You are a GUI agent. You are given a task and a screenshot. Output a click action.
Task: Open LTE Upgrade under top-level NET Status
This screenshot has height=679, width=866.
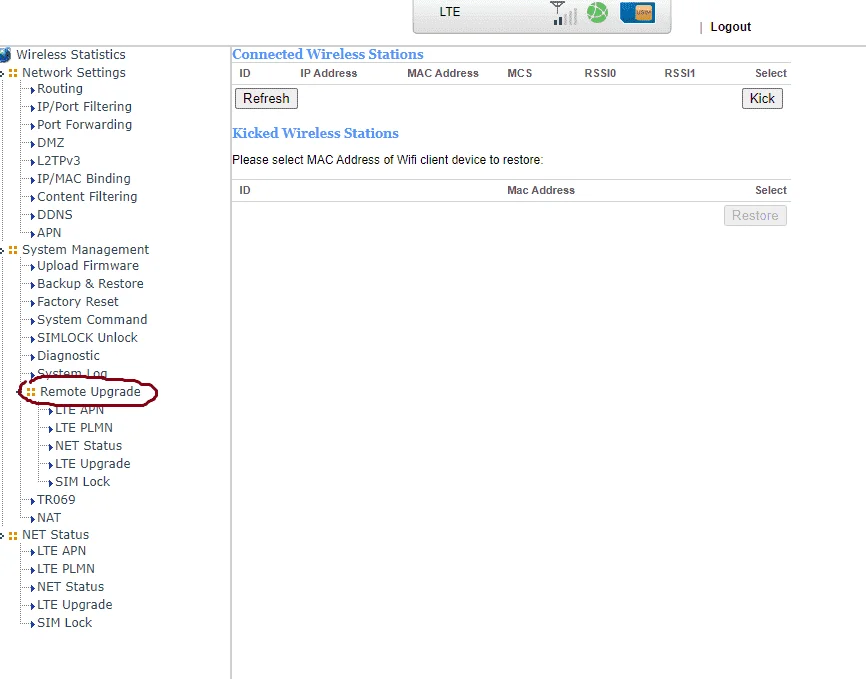[75, 605]
